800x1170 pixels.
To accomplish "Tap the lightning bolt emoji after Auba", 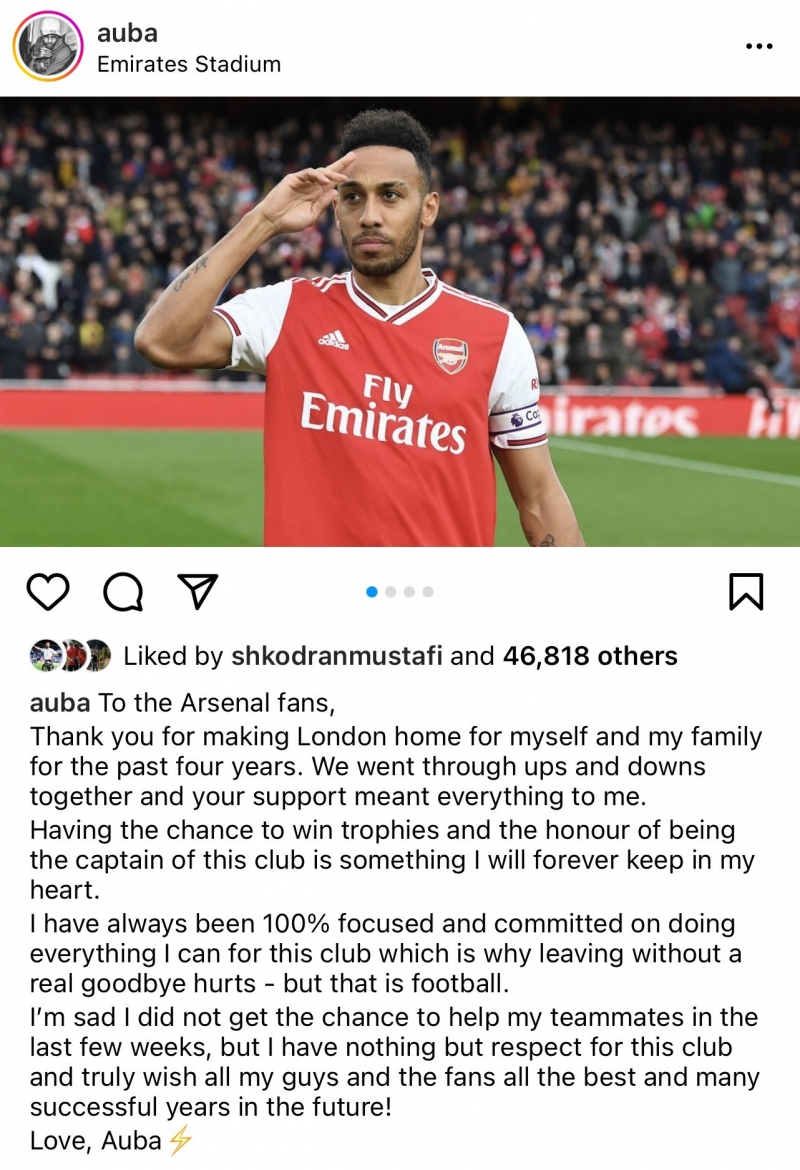I will tap(179, 1140).
